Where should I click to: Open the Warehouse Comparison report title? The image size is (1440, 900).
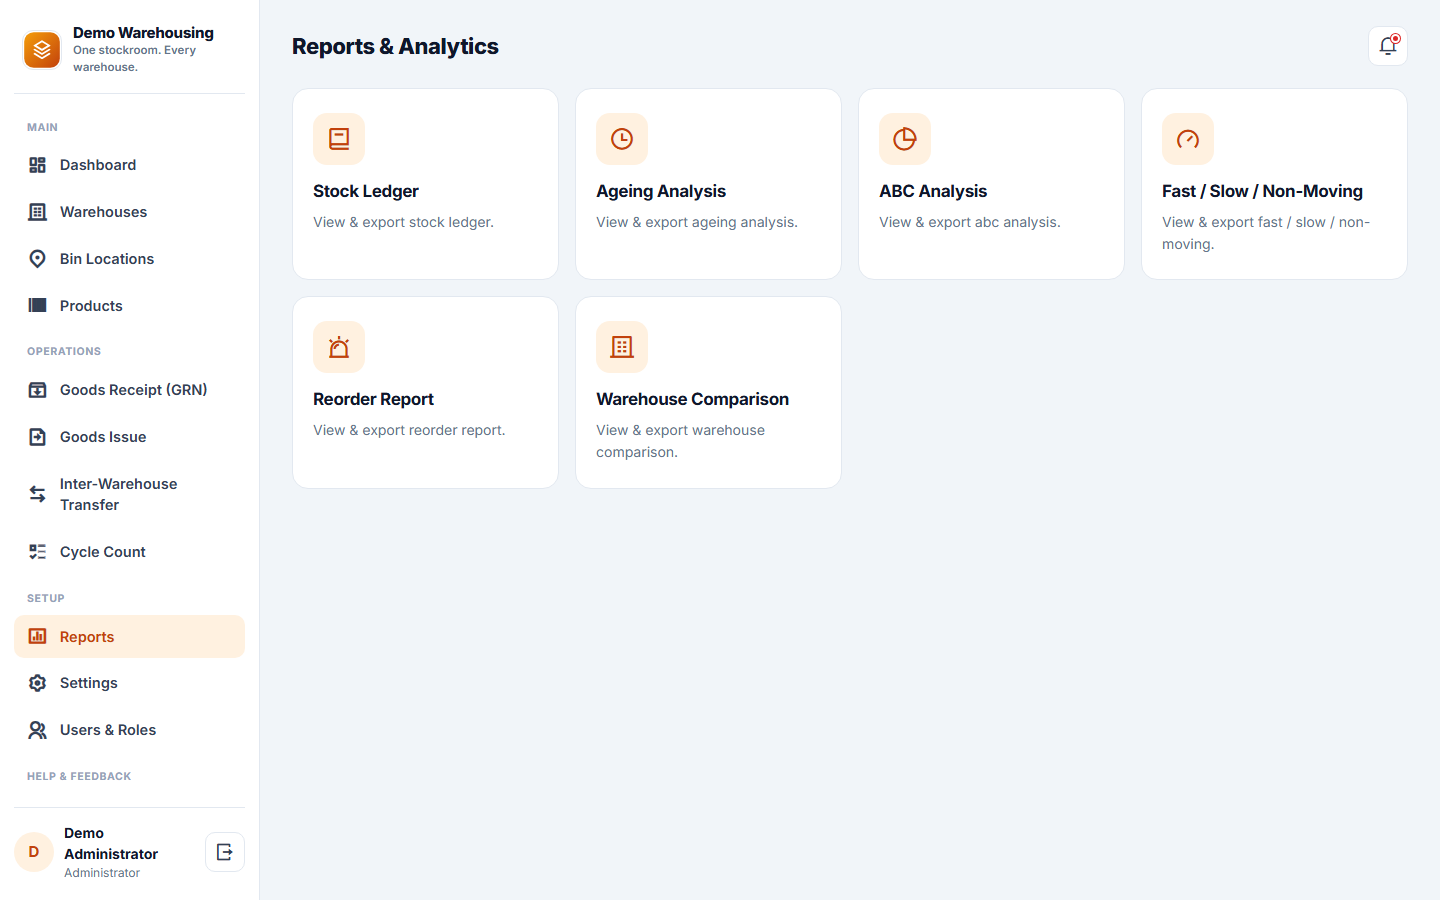(692, 399)
